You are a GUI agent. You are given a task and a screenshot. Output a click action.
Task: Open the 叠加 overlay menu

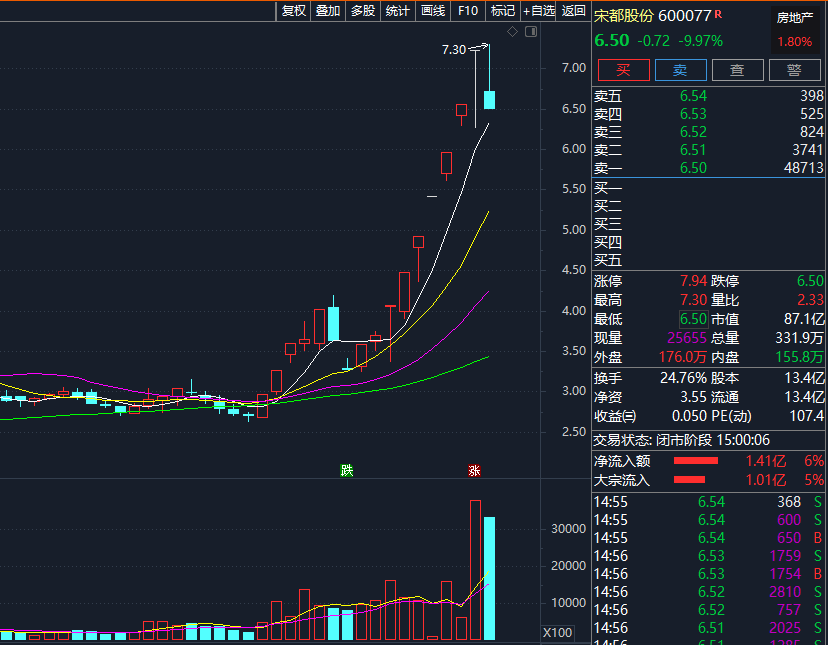point(328,11)
